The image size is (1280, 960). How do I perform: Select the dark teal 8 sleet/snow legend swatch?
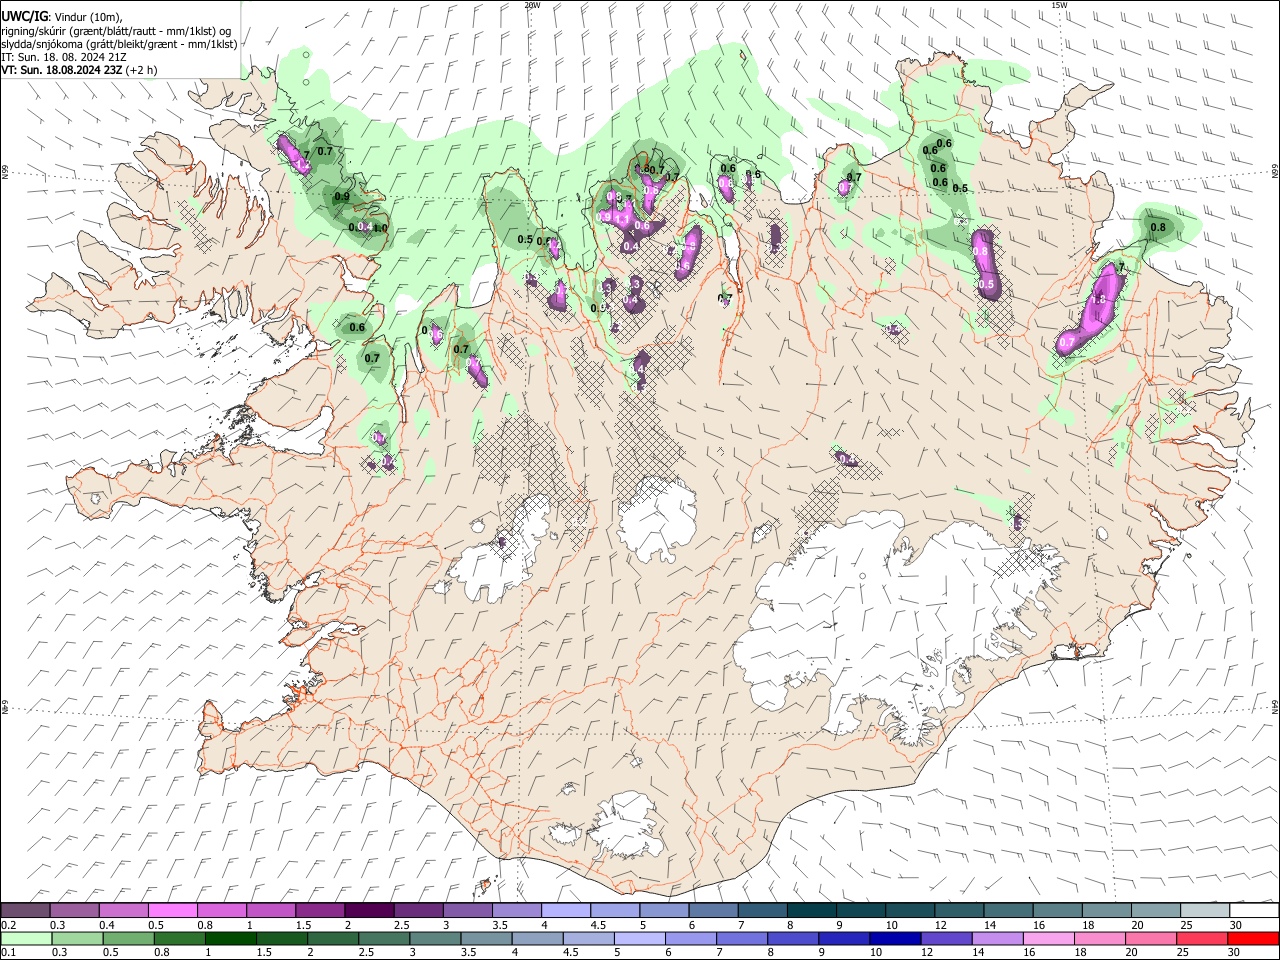(x=810, y=910)
